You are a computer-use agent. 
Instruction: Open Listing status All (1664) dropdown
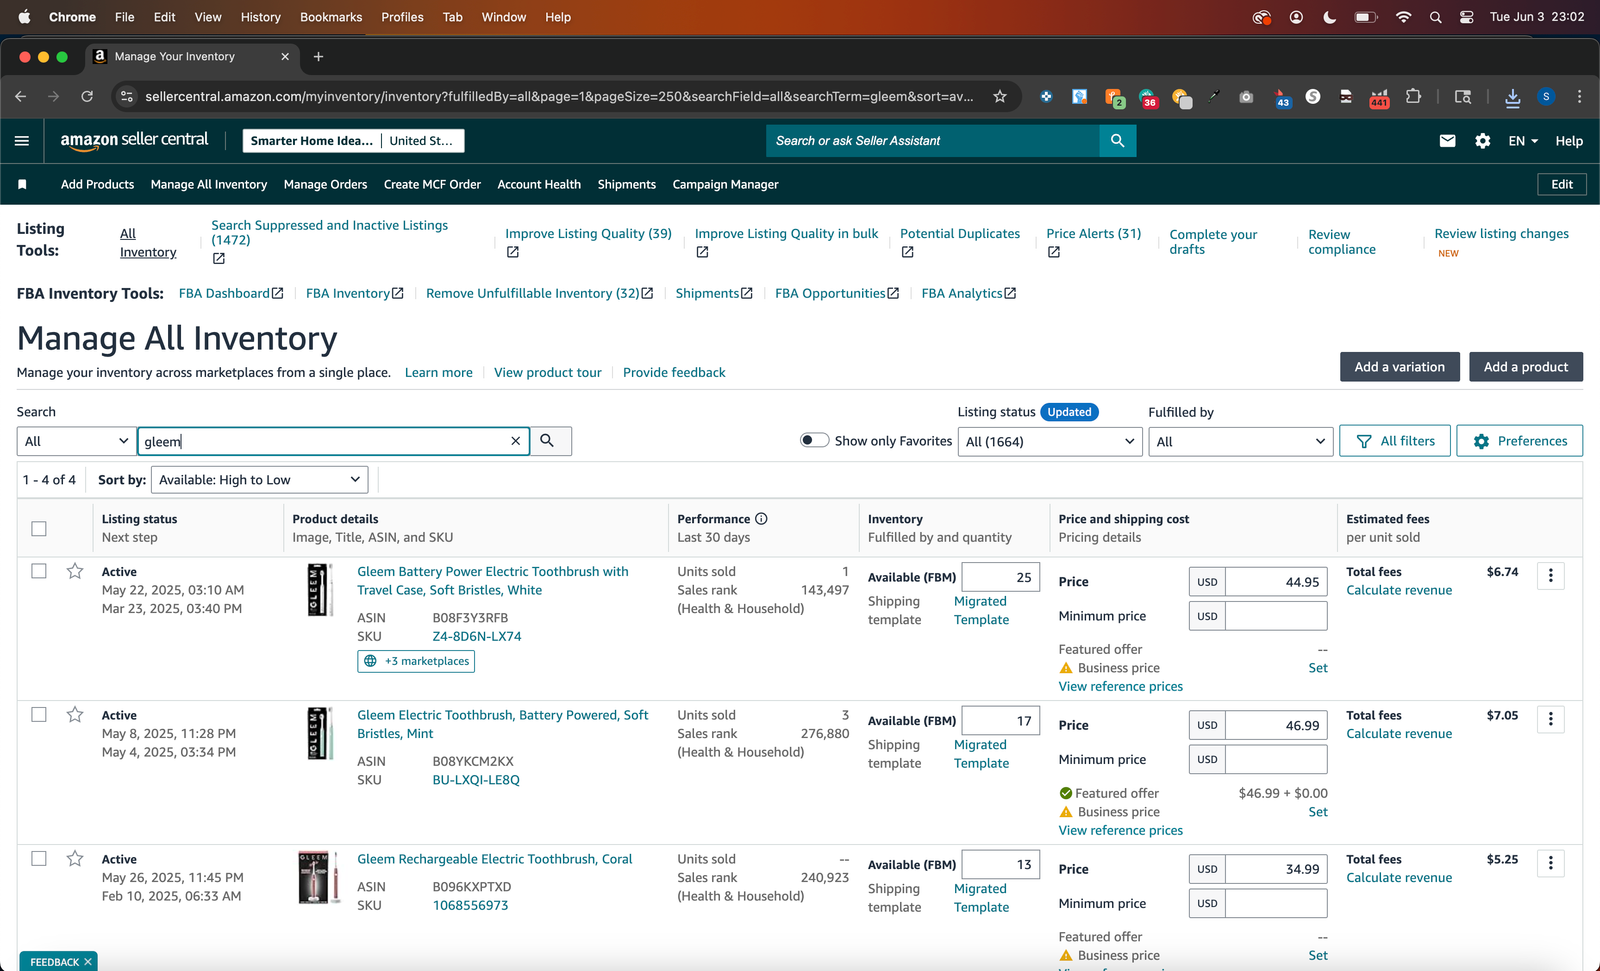[1050, 441]
